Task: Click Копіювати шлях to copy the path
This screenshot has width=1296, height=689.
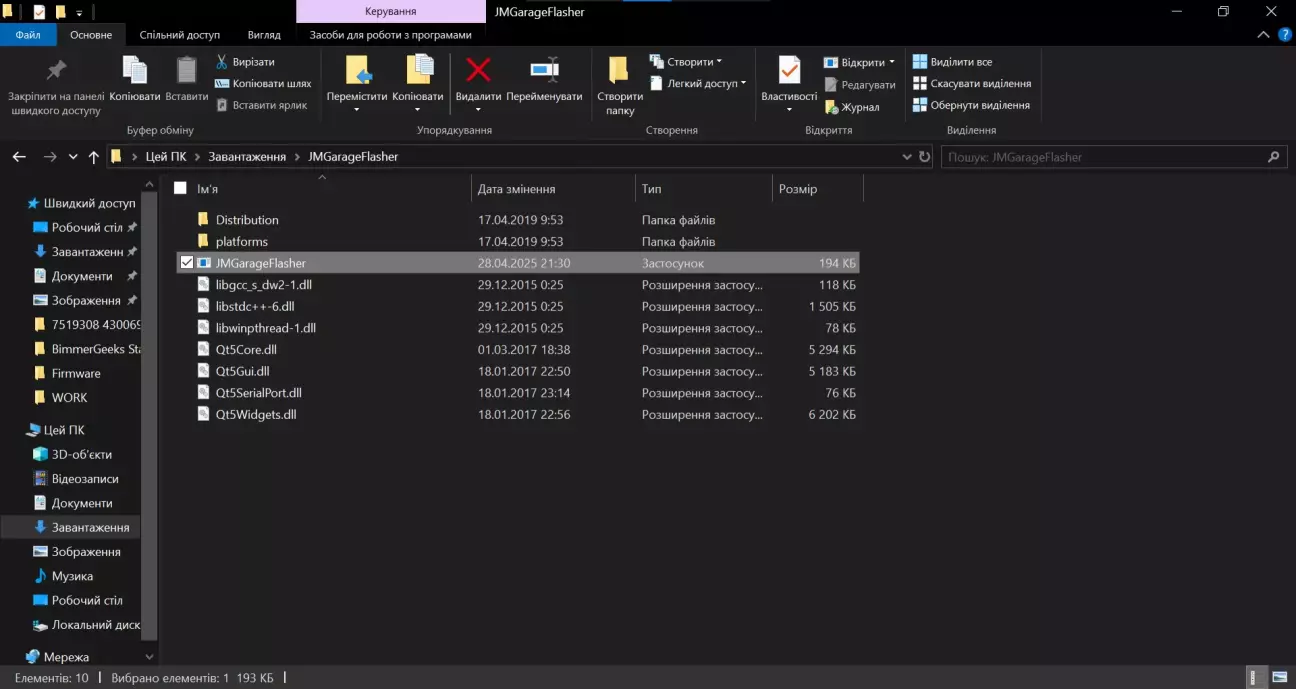Action: 263,84
